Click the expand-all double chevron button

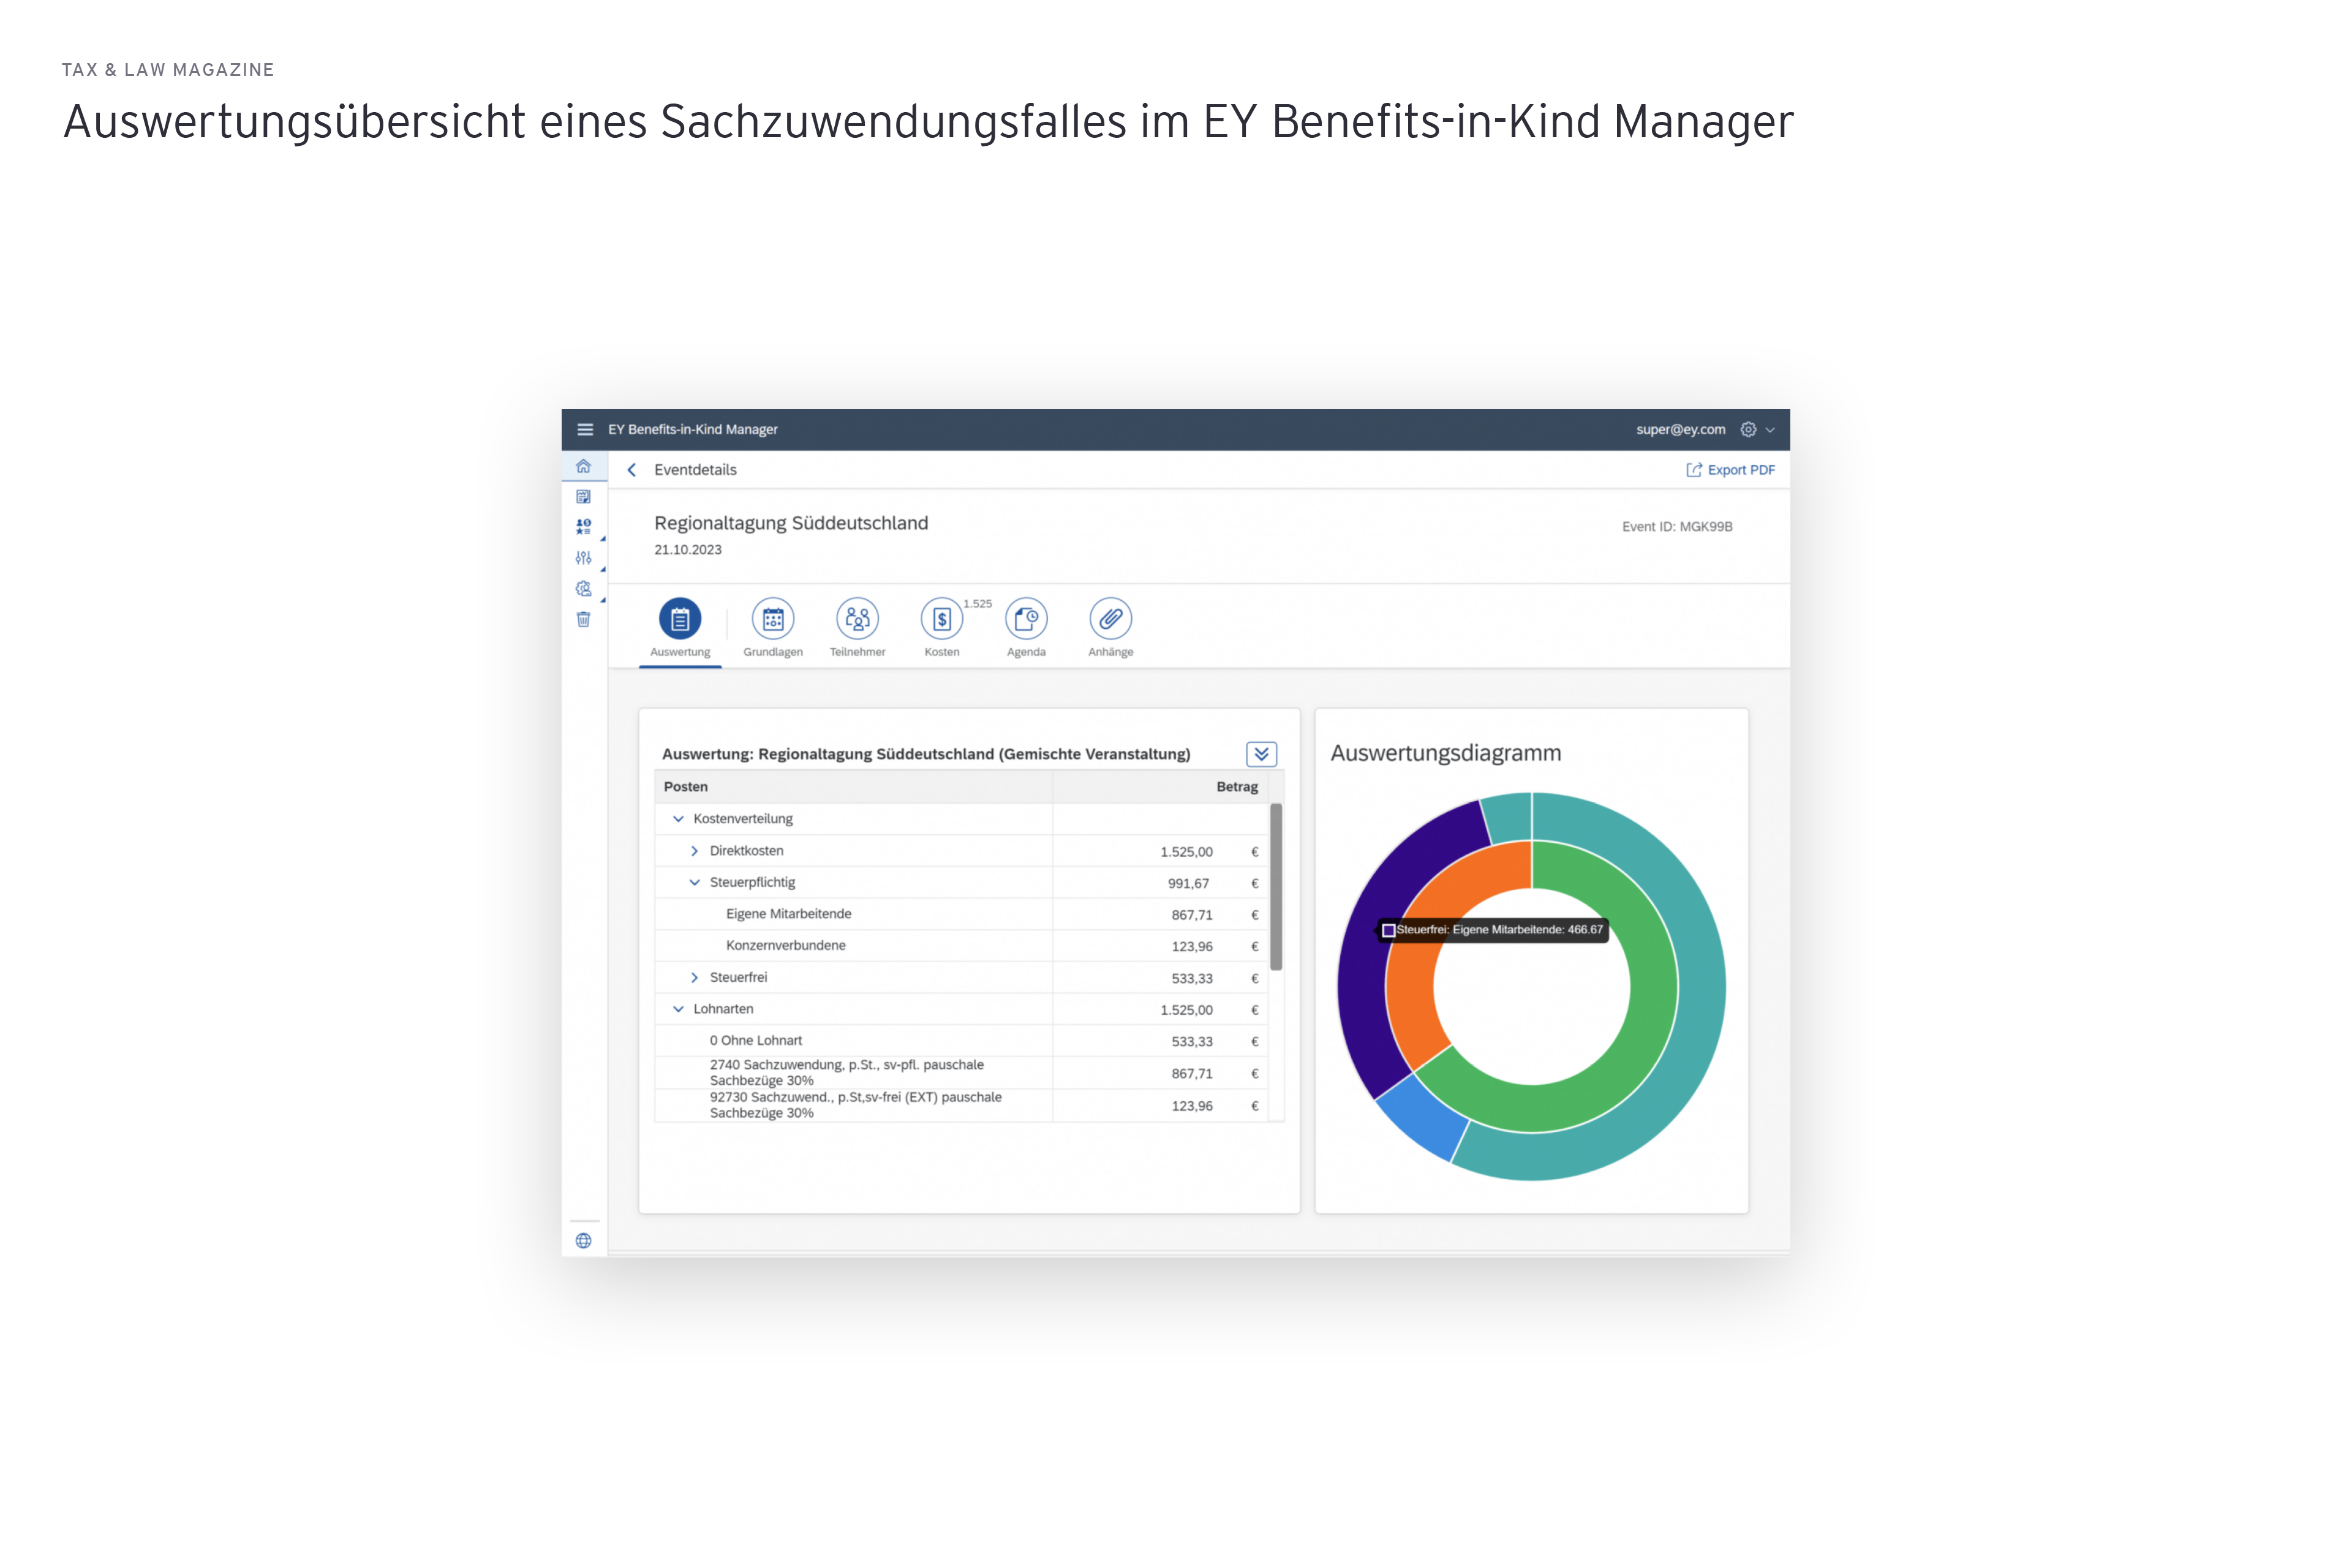pyautogui.click(x=1261, y=754)
